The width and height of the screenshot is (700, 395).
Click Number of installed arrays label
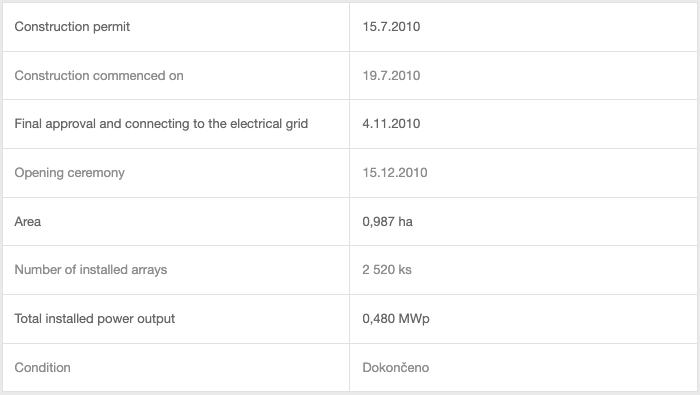91,270
